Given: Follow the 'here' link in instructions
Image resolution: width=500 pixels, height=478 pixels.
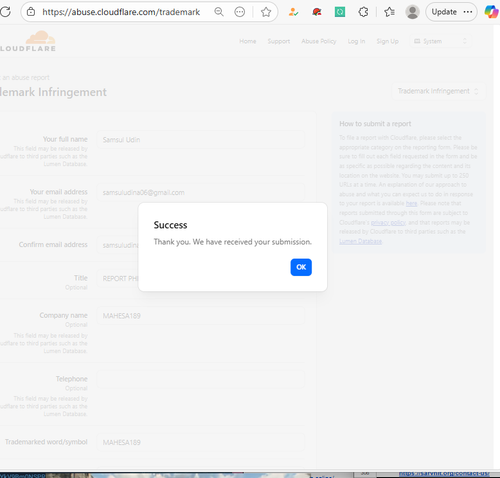Looking at the screenshot, I should [x=411, y=203].
